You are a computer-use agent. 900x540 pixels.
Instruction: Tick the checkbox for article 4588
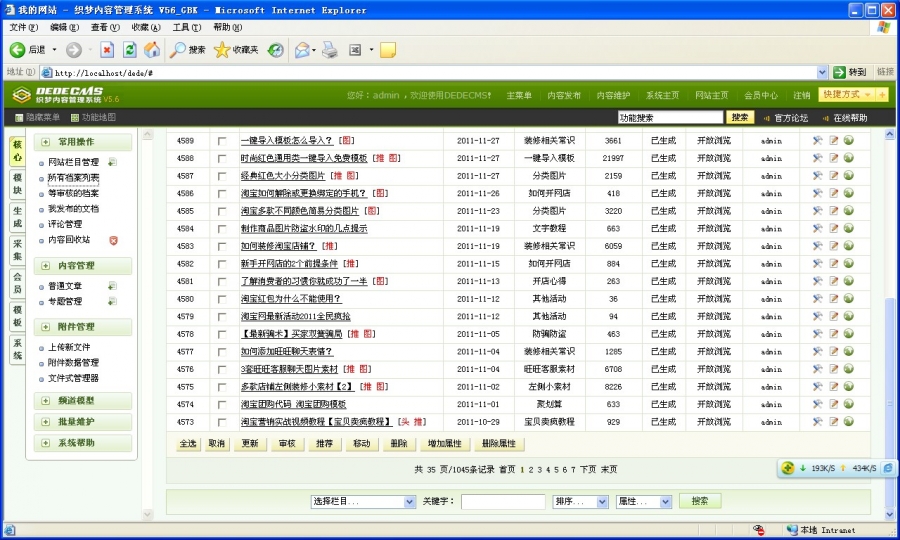pos(222,158)
